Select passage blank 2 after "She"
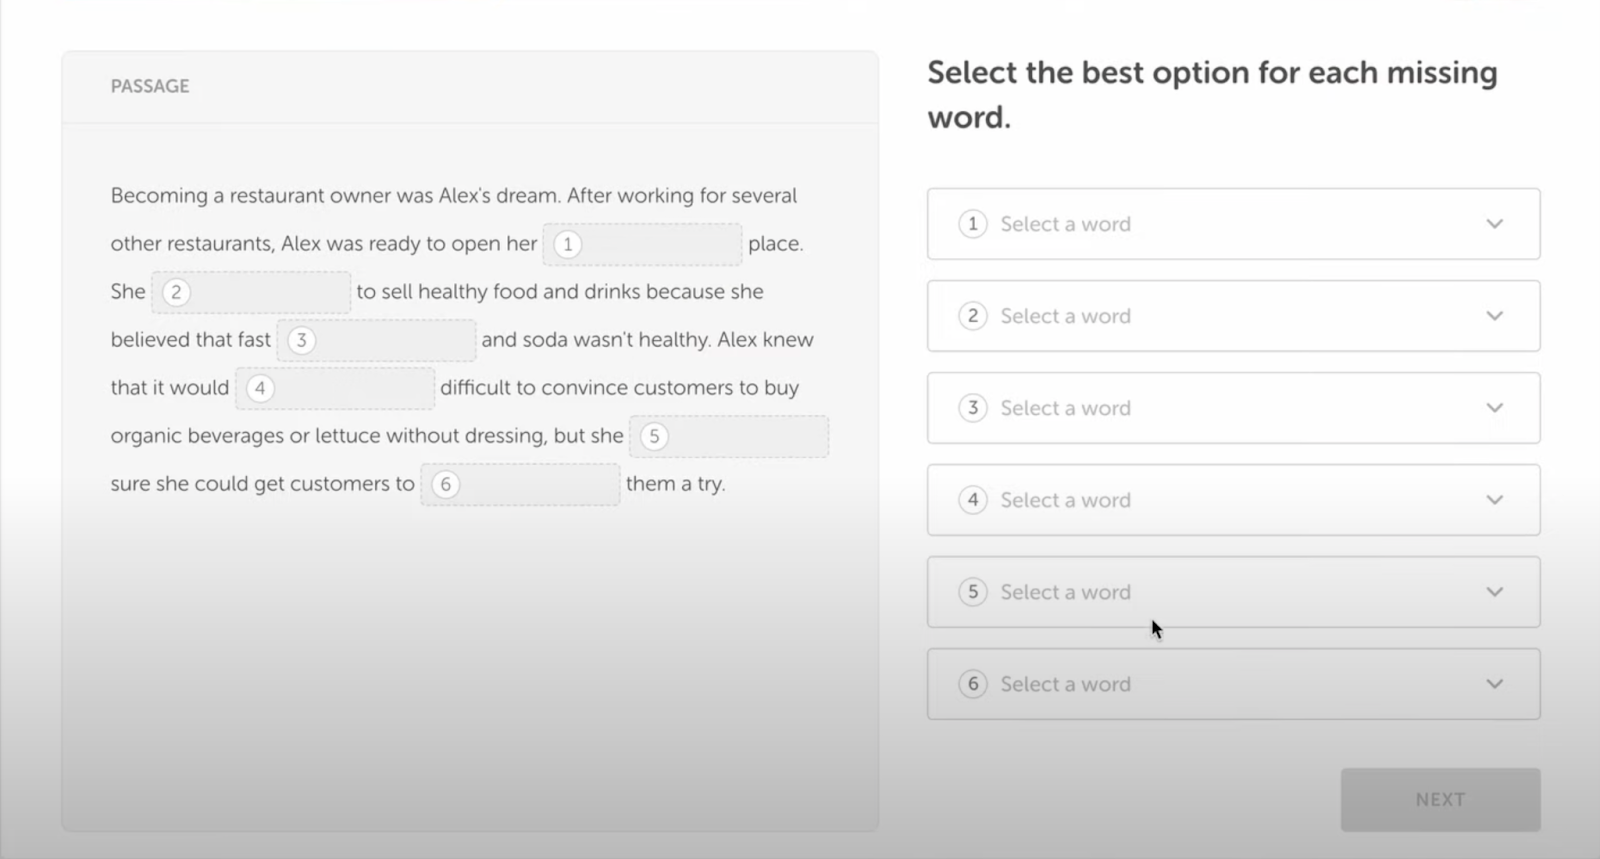This screenshot has height=859, width=1600. click(x=251, y=292)
